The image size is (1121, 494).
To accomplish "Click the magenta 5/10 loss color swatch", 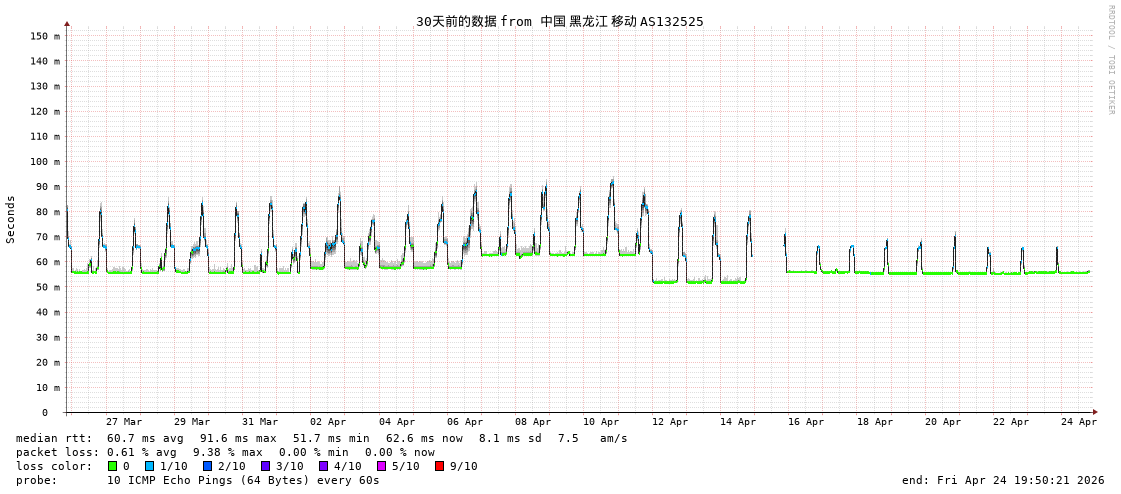I will click(382, 466).
